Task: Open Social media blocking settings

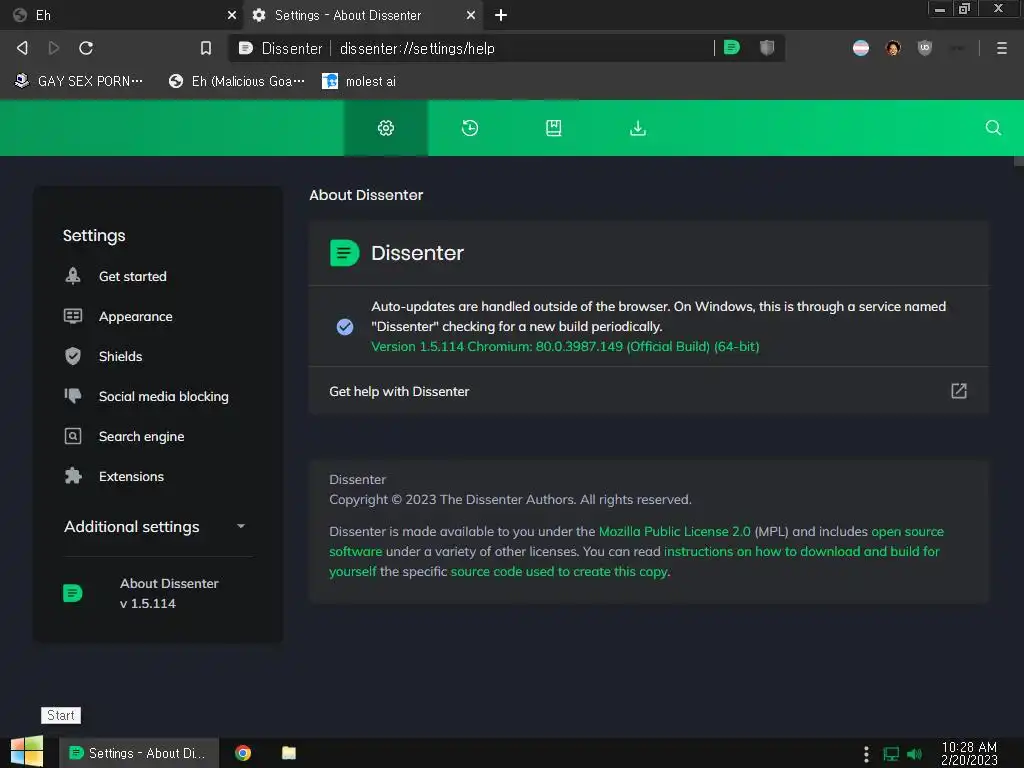Action: pyautogui.click(x=163, y=396)
